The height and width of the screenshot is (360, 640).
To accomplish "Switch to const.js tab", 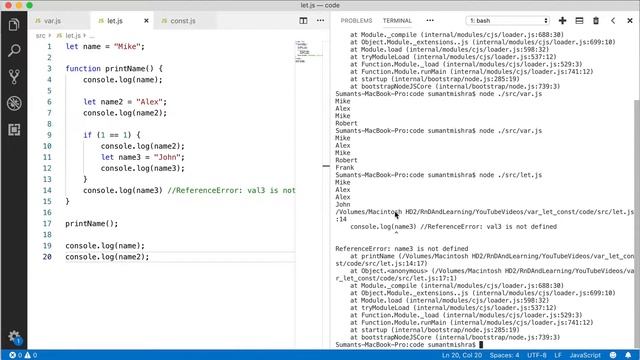I will 185,21.
